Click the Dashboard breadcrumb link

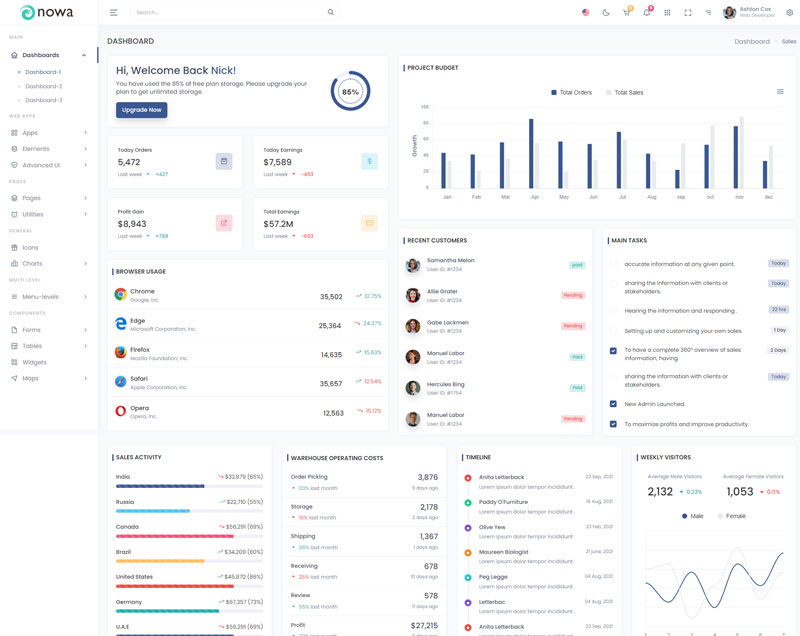pyautogui.click(x=752, y=42)
